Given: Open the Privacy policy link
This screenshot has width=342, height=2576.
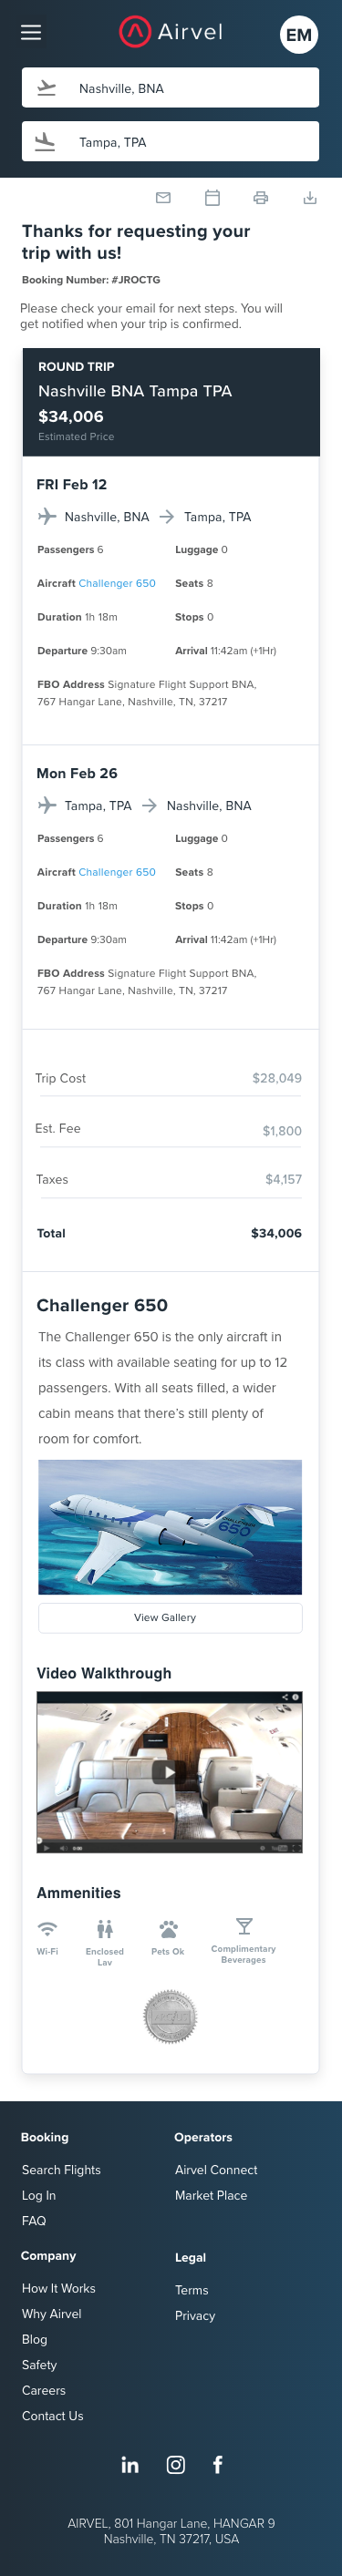Looking at the screenshot, I should click(x=195, y=2315).
